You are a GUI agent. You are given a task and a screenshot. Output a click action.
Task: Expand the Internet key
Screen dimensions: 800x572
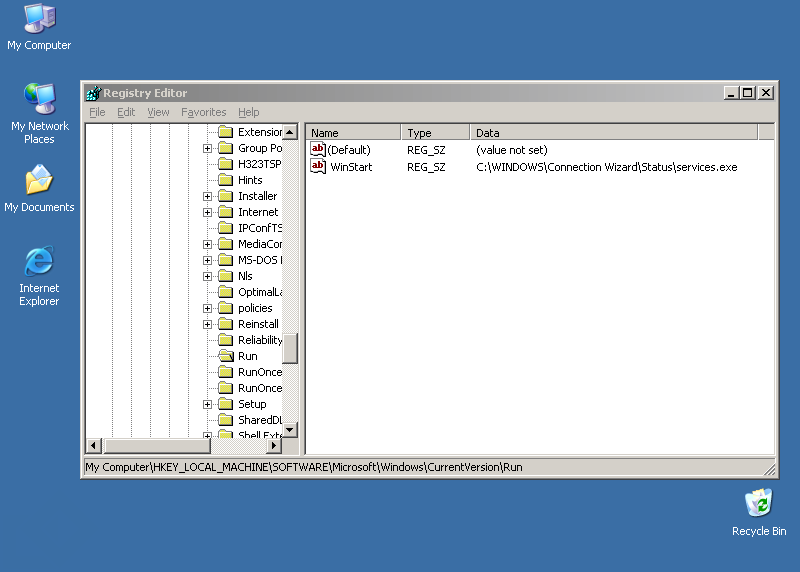(207, 212)
